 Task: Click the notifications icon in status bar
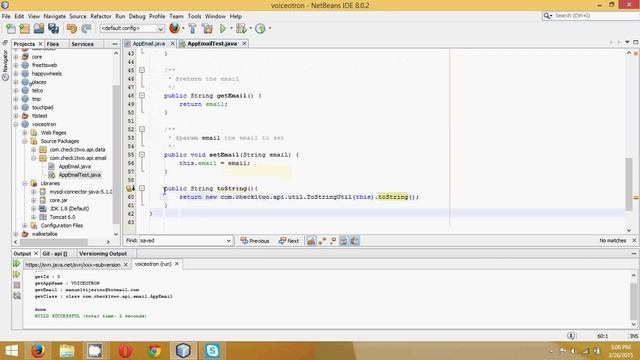571,336
